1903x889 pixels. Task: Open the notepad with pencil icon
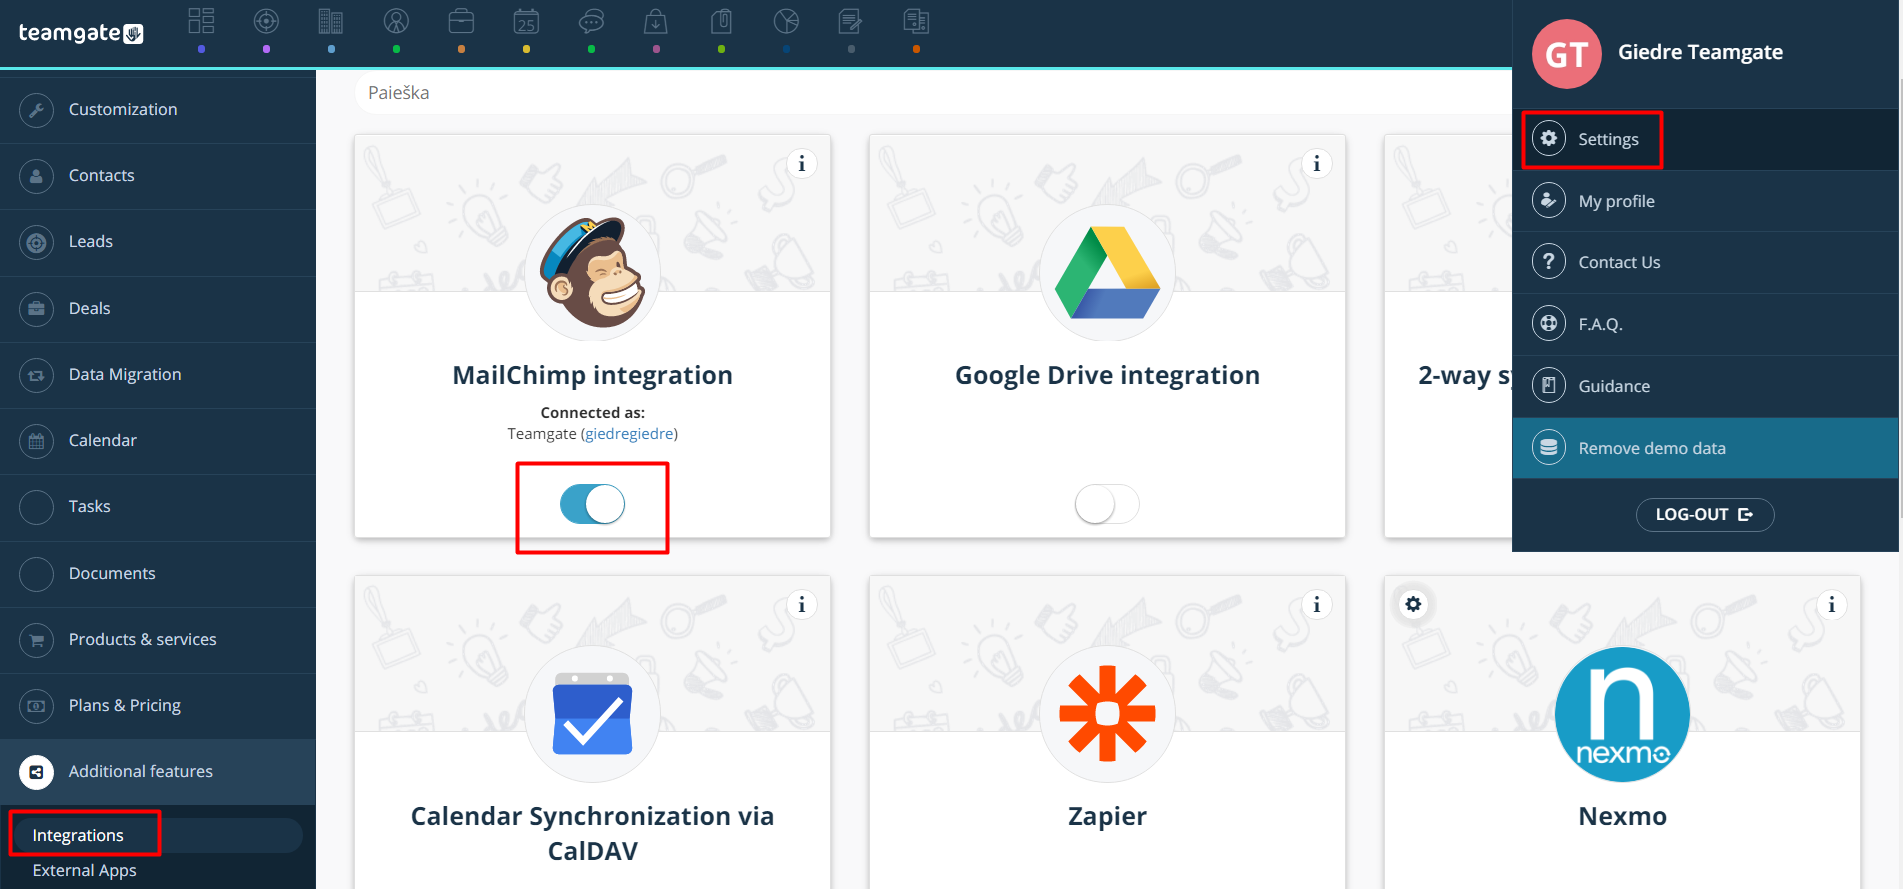click(x=851, y=21)
